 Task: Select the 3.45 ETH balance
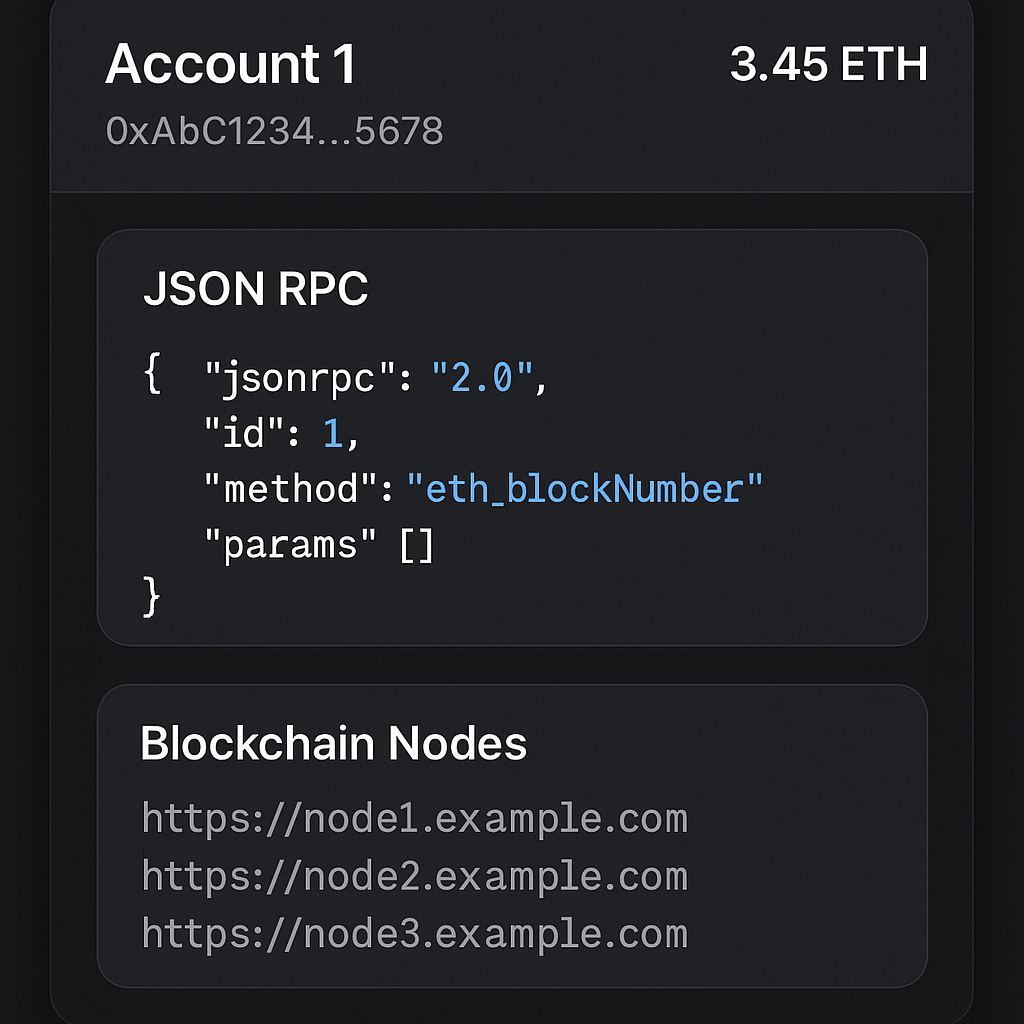tap(829, 64)
